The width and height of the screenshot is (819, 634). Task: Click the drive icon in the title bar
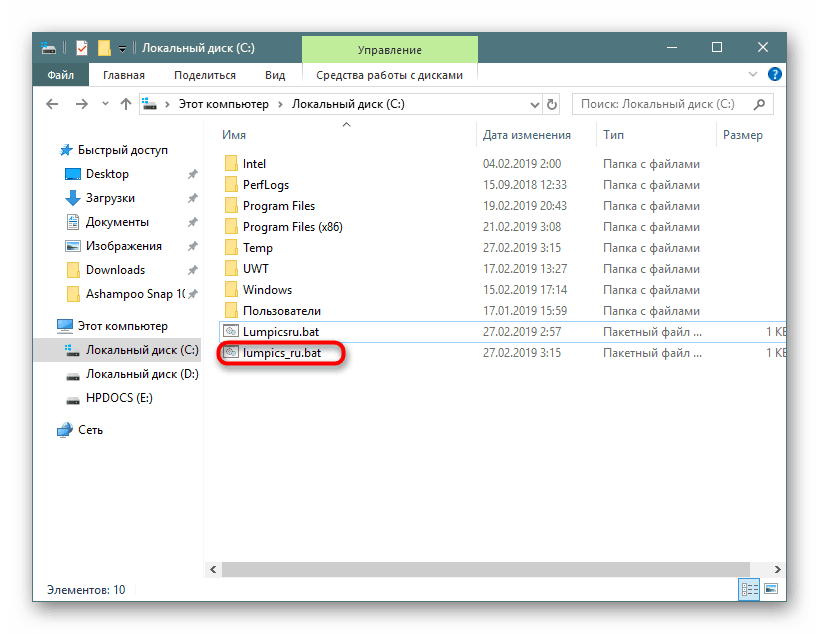48,47
